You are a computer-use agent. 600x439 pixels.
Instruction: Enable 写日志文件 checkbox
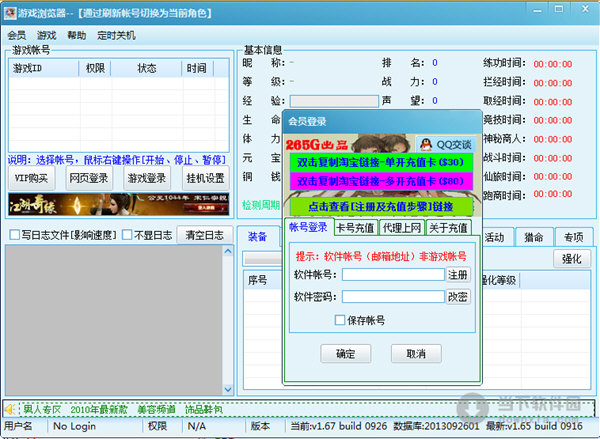[14, 236]
